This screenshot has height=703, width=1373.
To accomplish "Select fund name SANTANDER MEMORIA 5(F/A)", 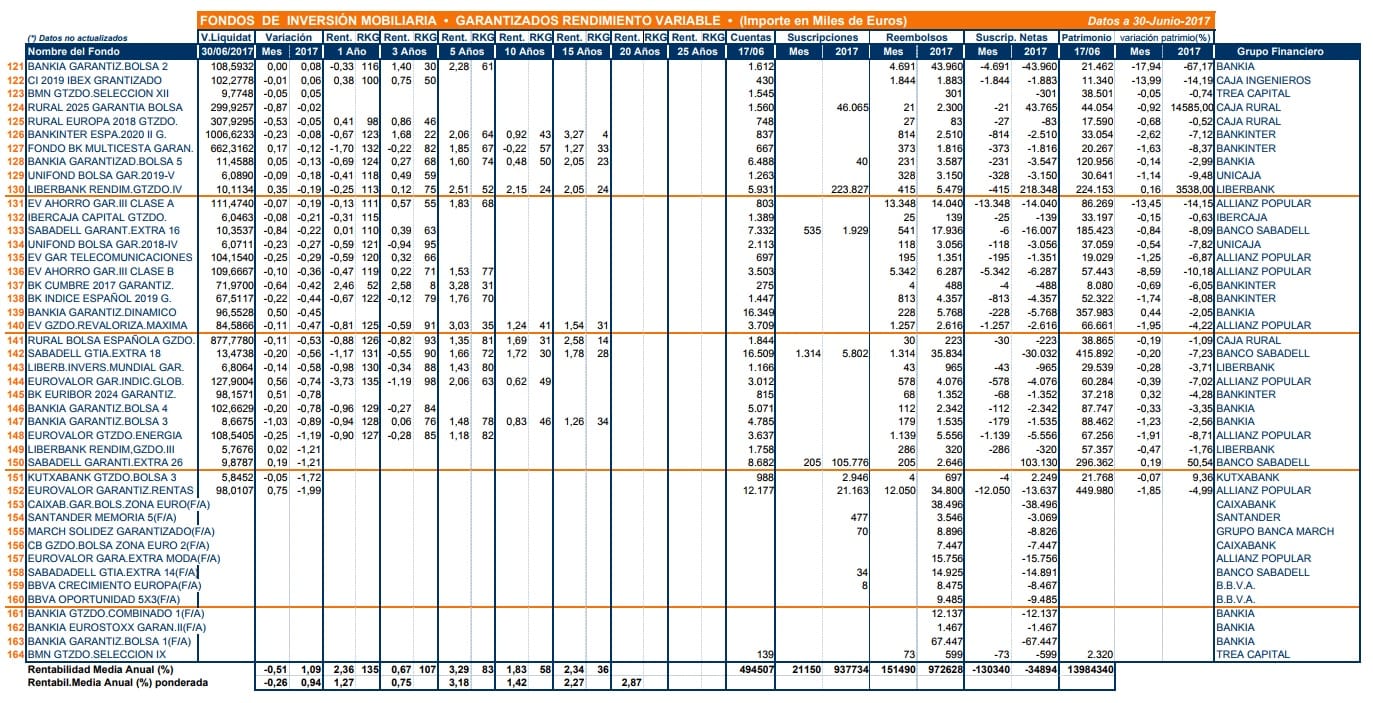I will click(x=103, y=519).
